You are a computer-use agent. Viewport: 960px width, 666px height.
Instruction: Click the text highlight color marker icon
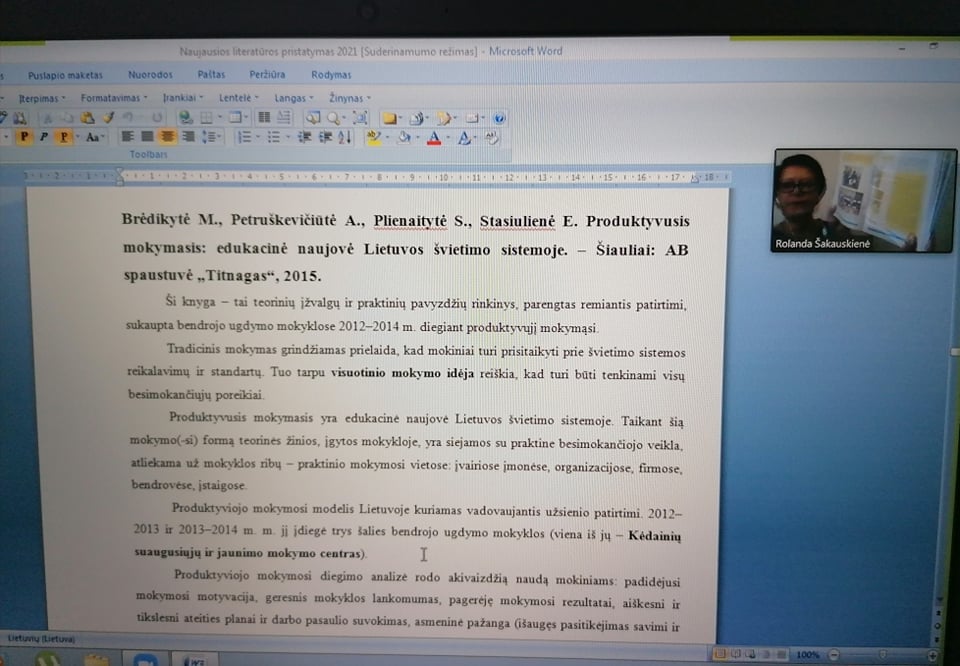pyautogui.click(x=373, y=138)
